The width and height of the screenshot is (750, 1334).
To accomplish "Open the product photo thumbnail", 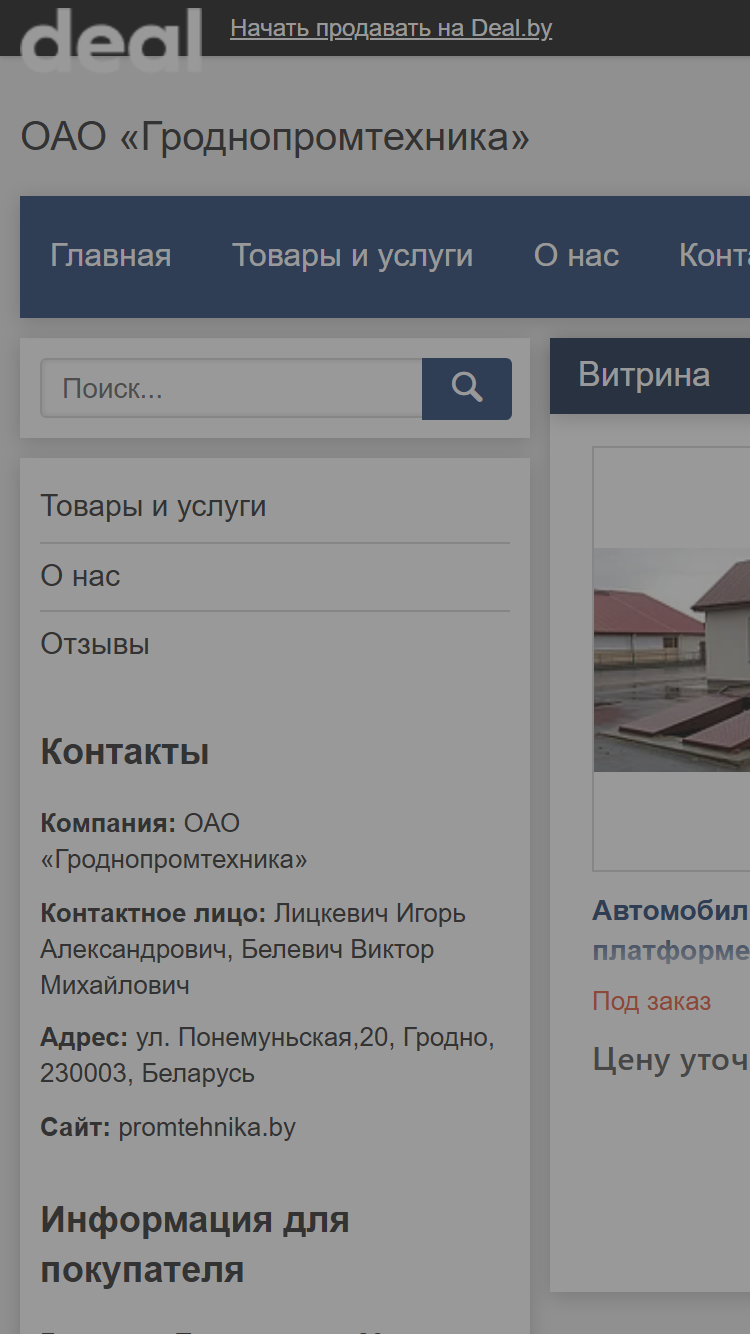I will pos(672,659).
